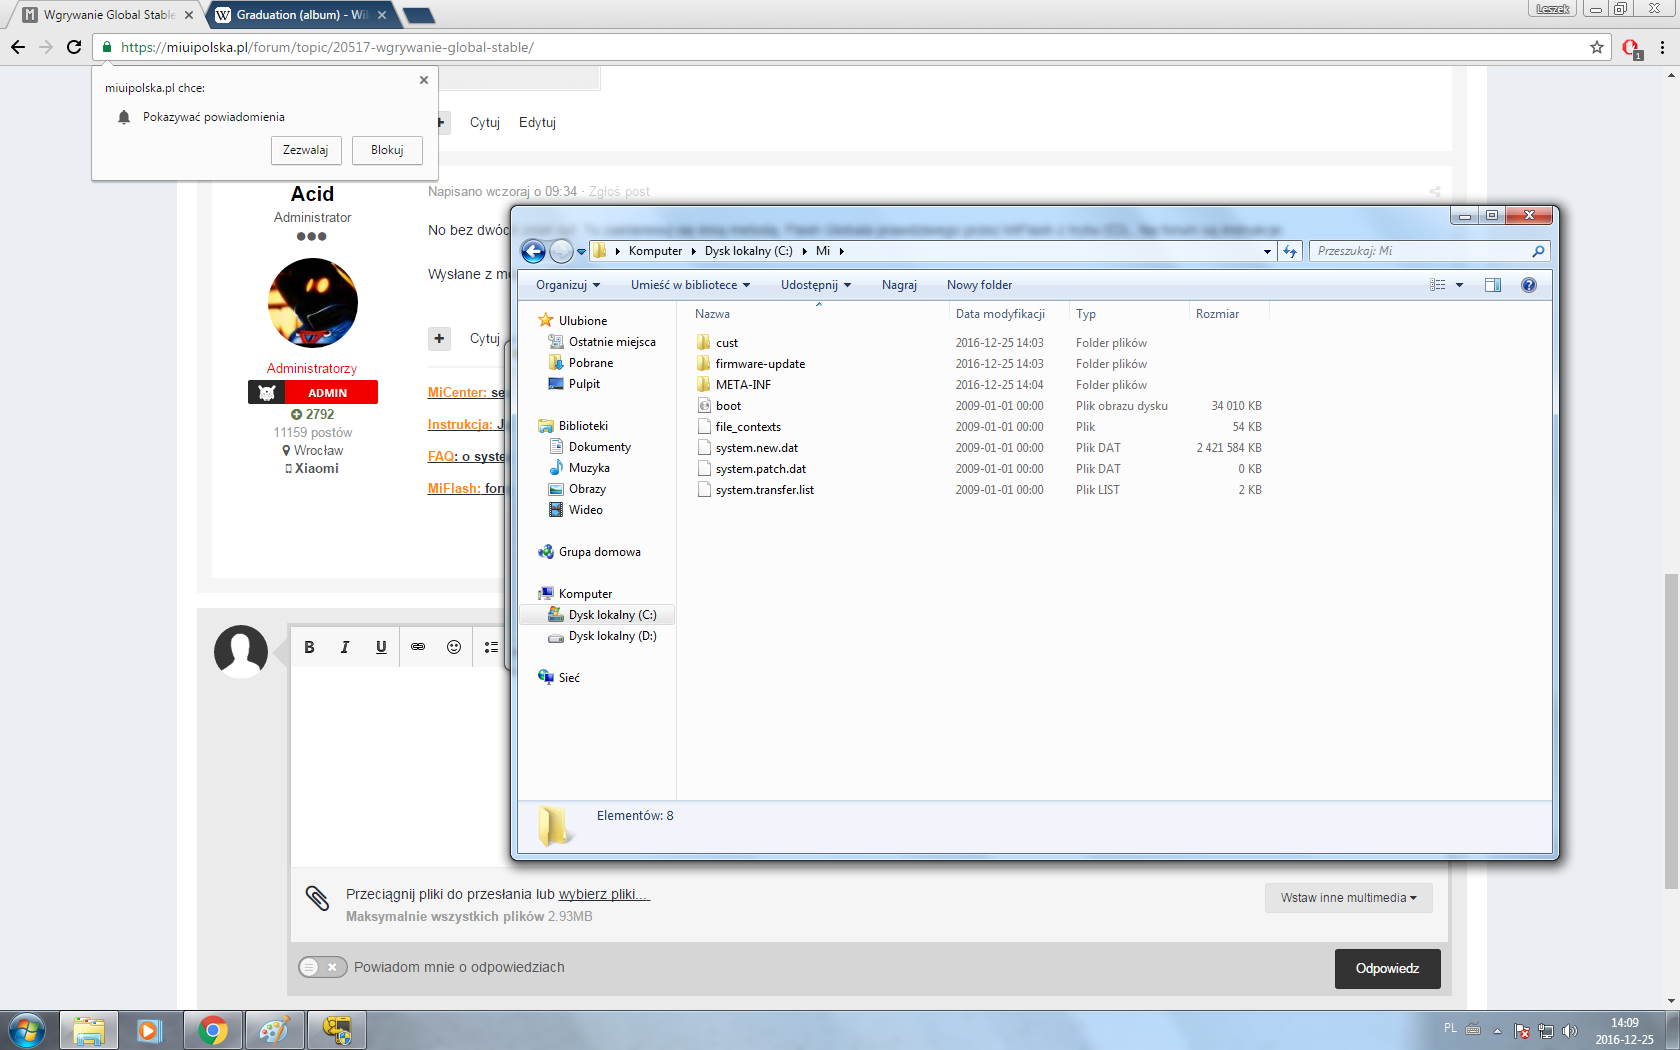Select 'Dysk lokalny (D:)' in navigation tree
The width and height of the screenshot is (1680, 1050).
click(612, 636)
